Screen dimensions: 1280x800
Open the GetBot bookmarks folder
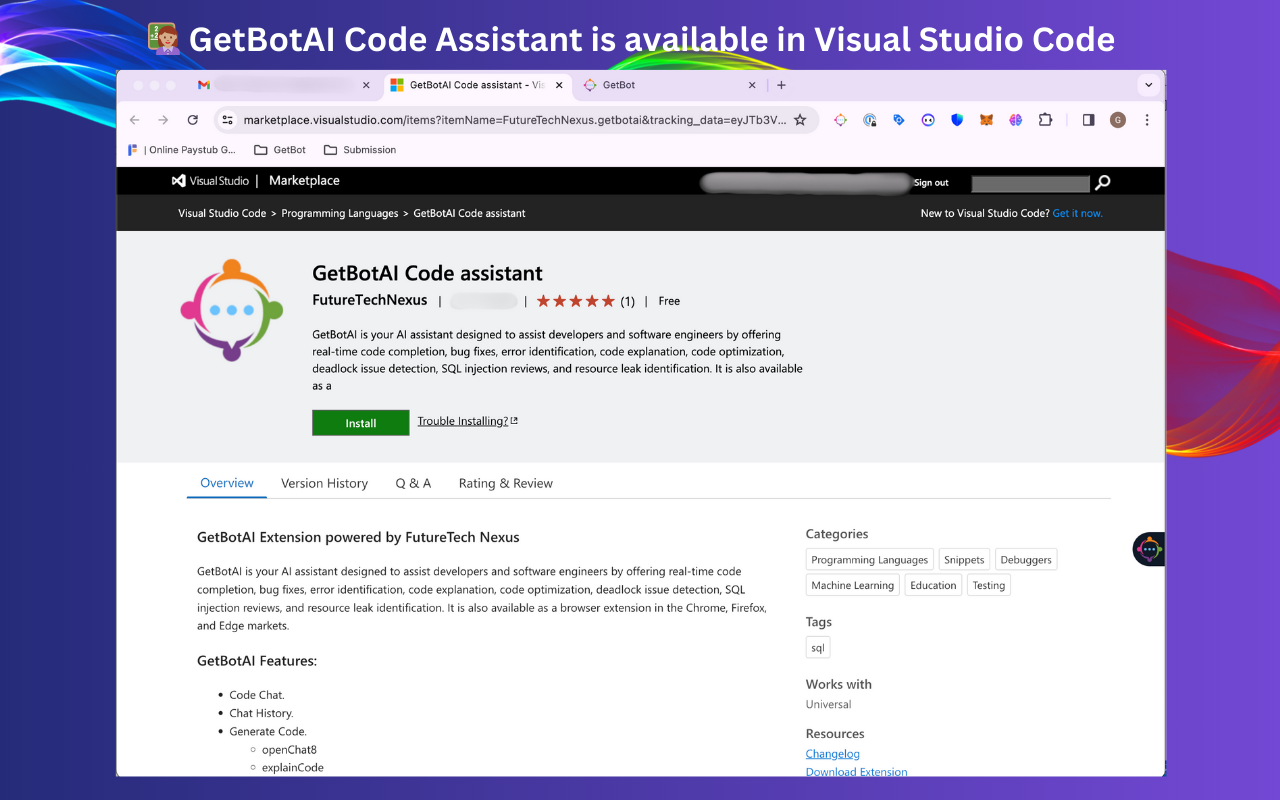click(280, 150)
